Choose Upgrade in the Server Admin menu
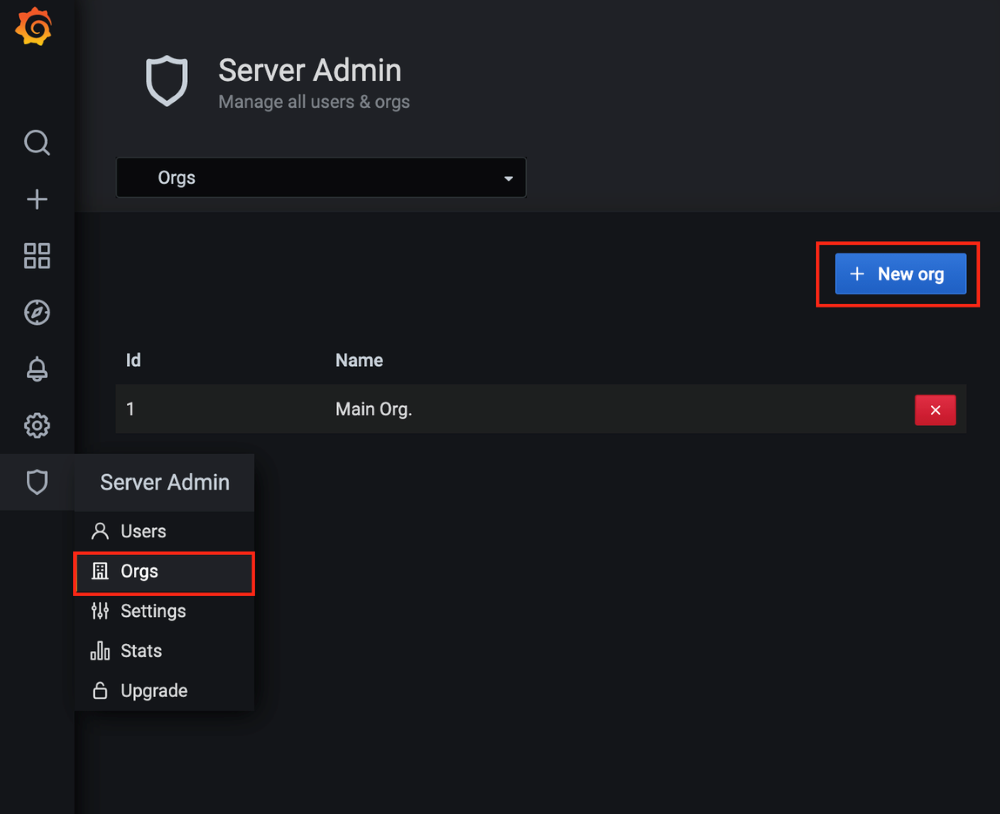 pyautogui.click(x=153, y=690)
